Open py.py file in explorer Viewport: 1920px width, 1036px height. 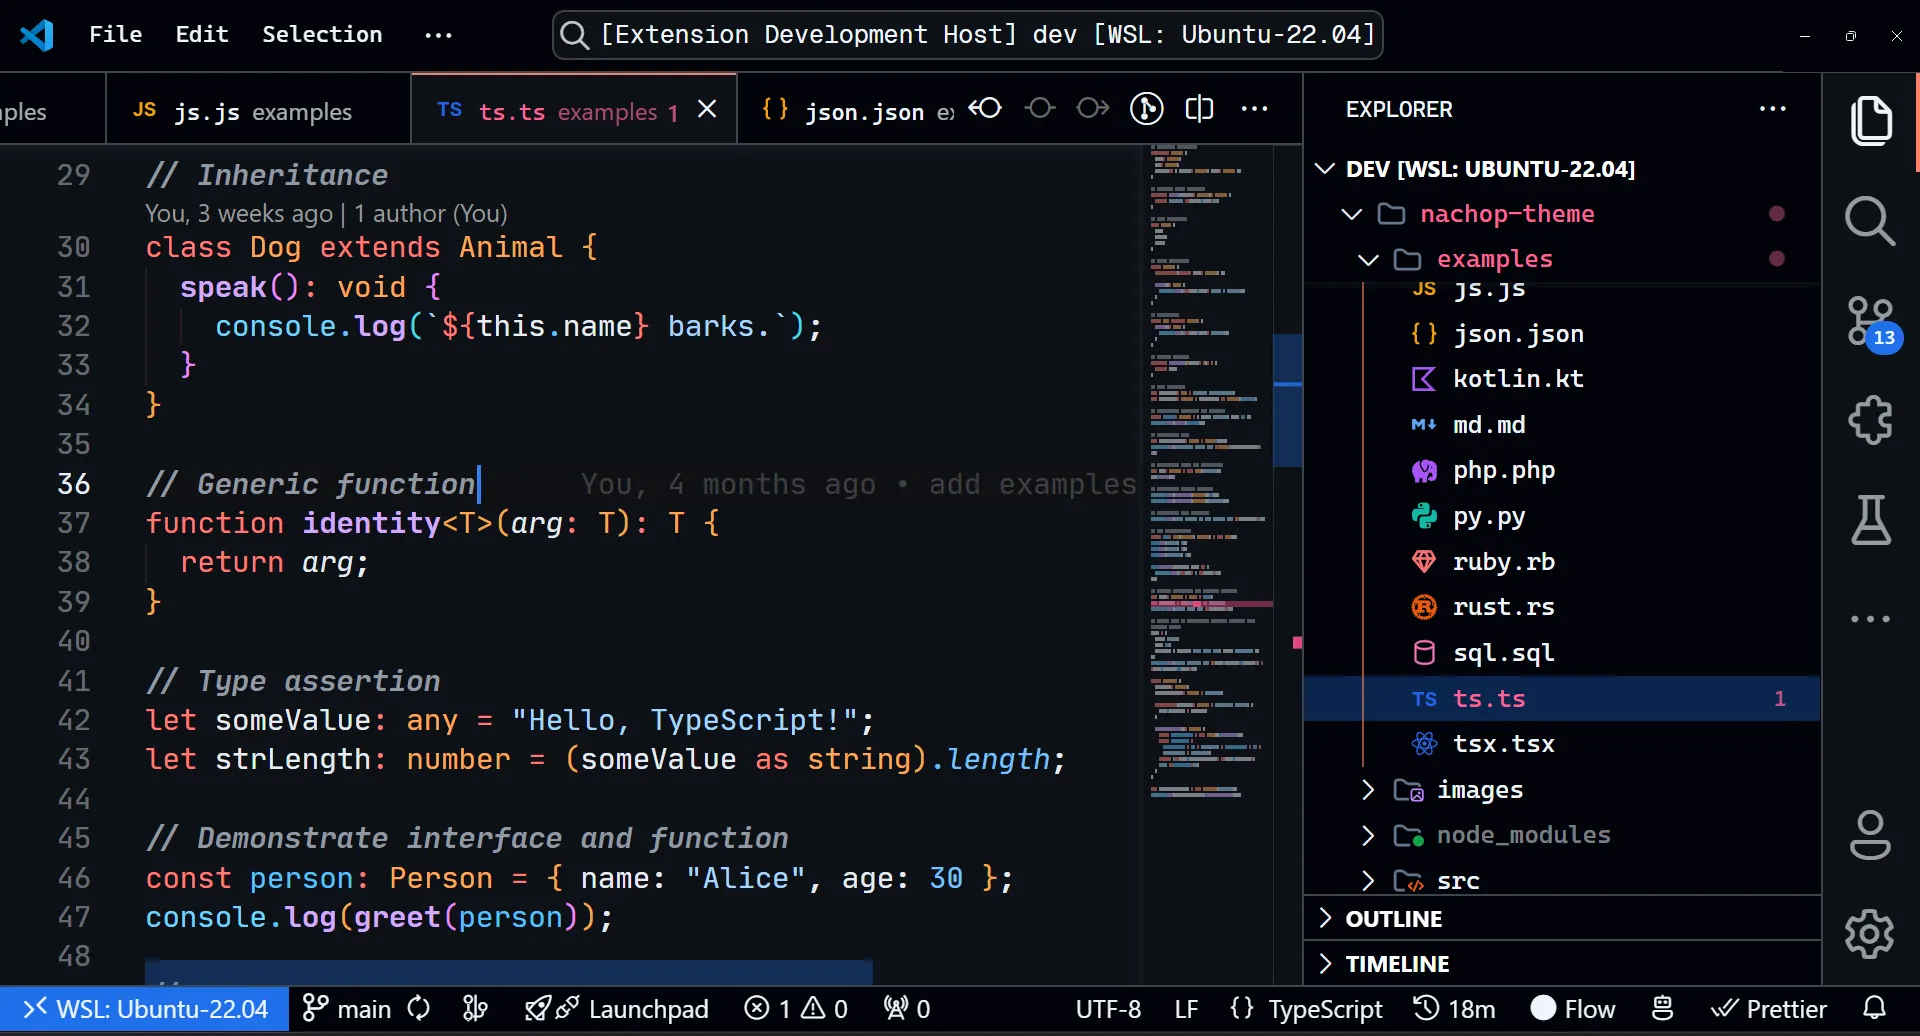[x=1562, y=517]
